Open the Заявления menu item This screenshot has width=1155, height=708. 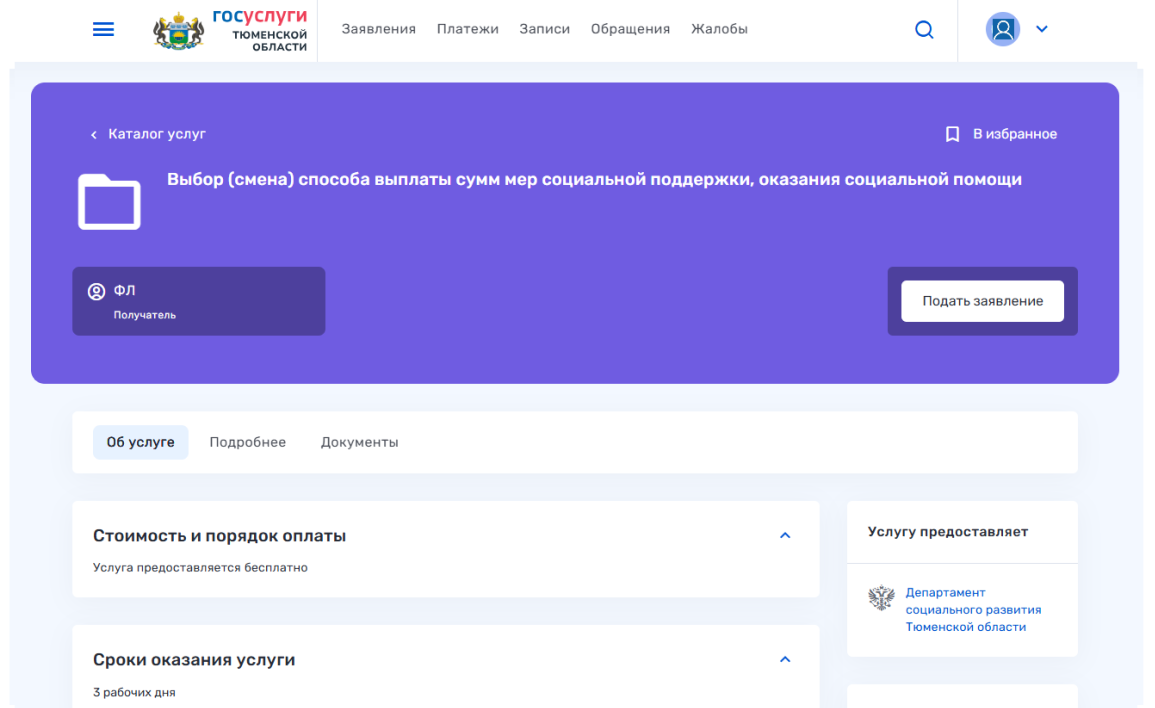pos(378,29)
